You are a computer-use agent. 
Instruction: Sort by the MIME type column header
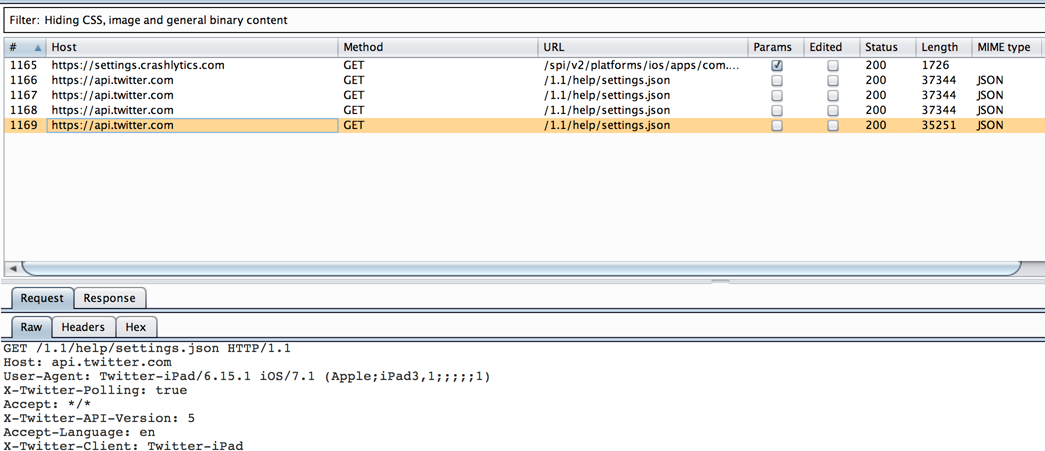point(1008,47)
